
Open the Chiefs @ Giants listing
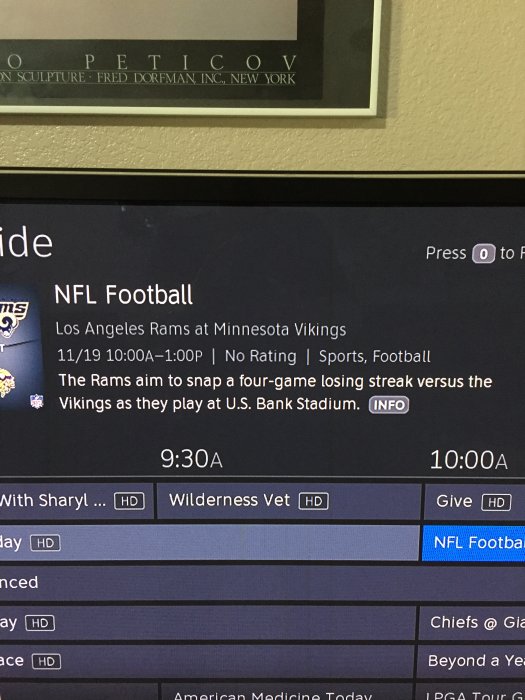pos(472,622)
